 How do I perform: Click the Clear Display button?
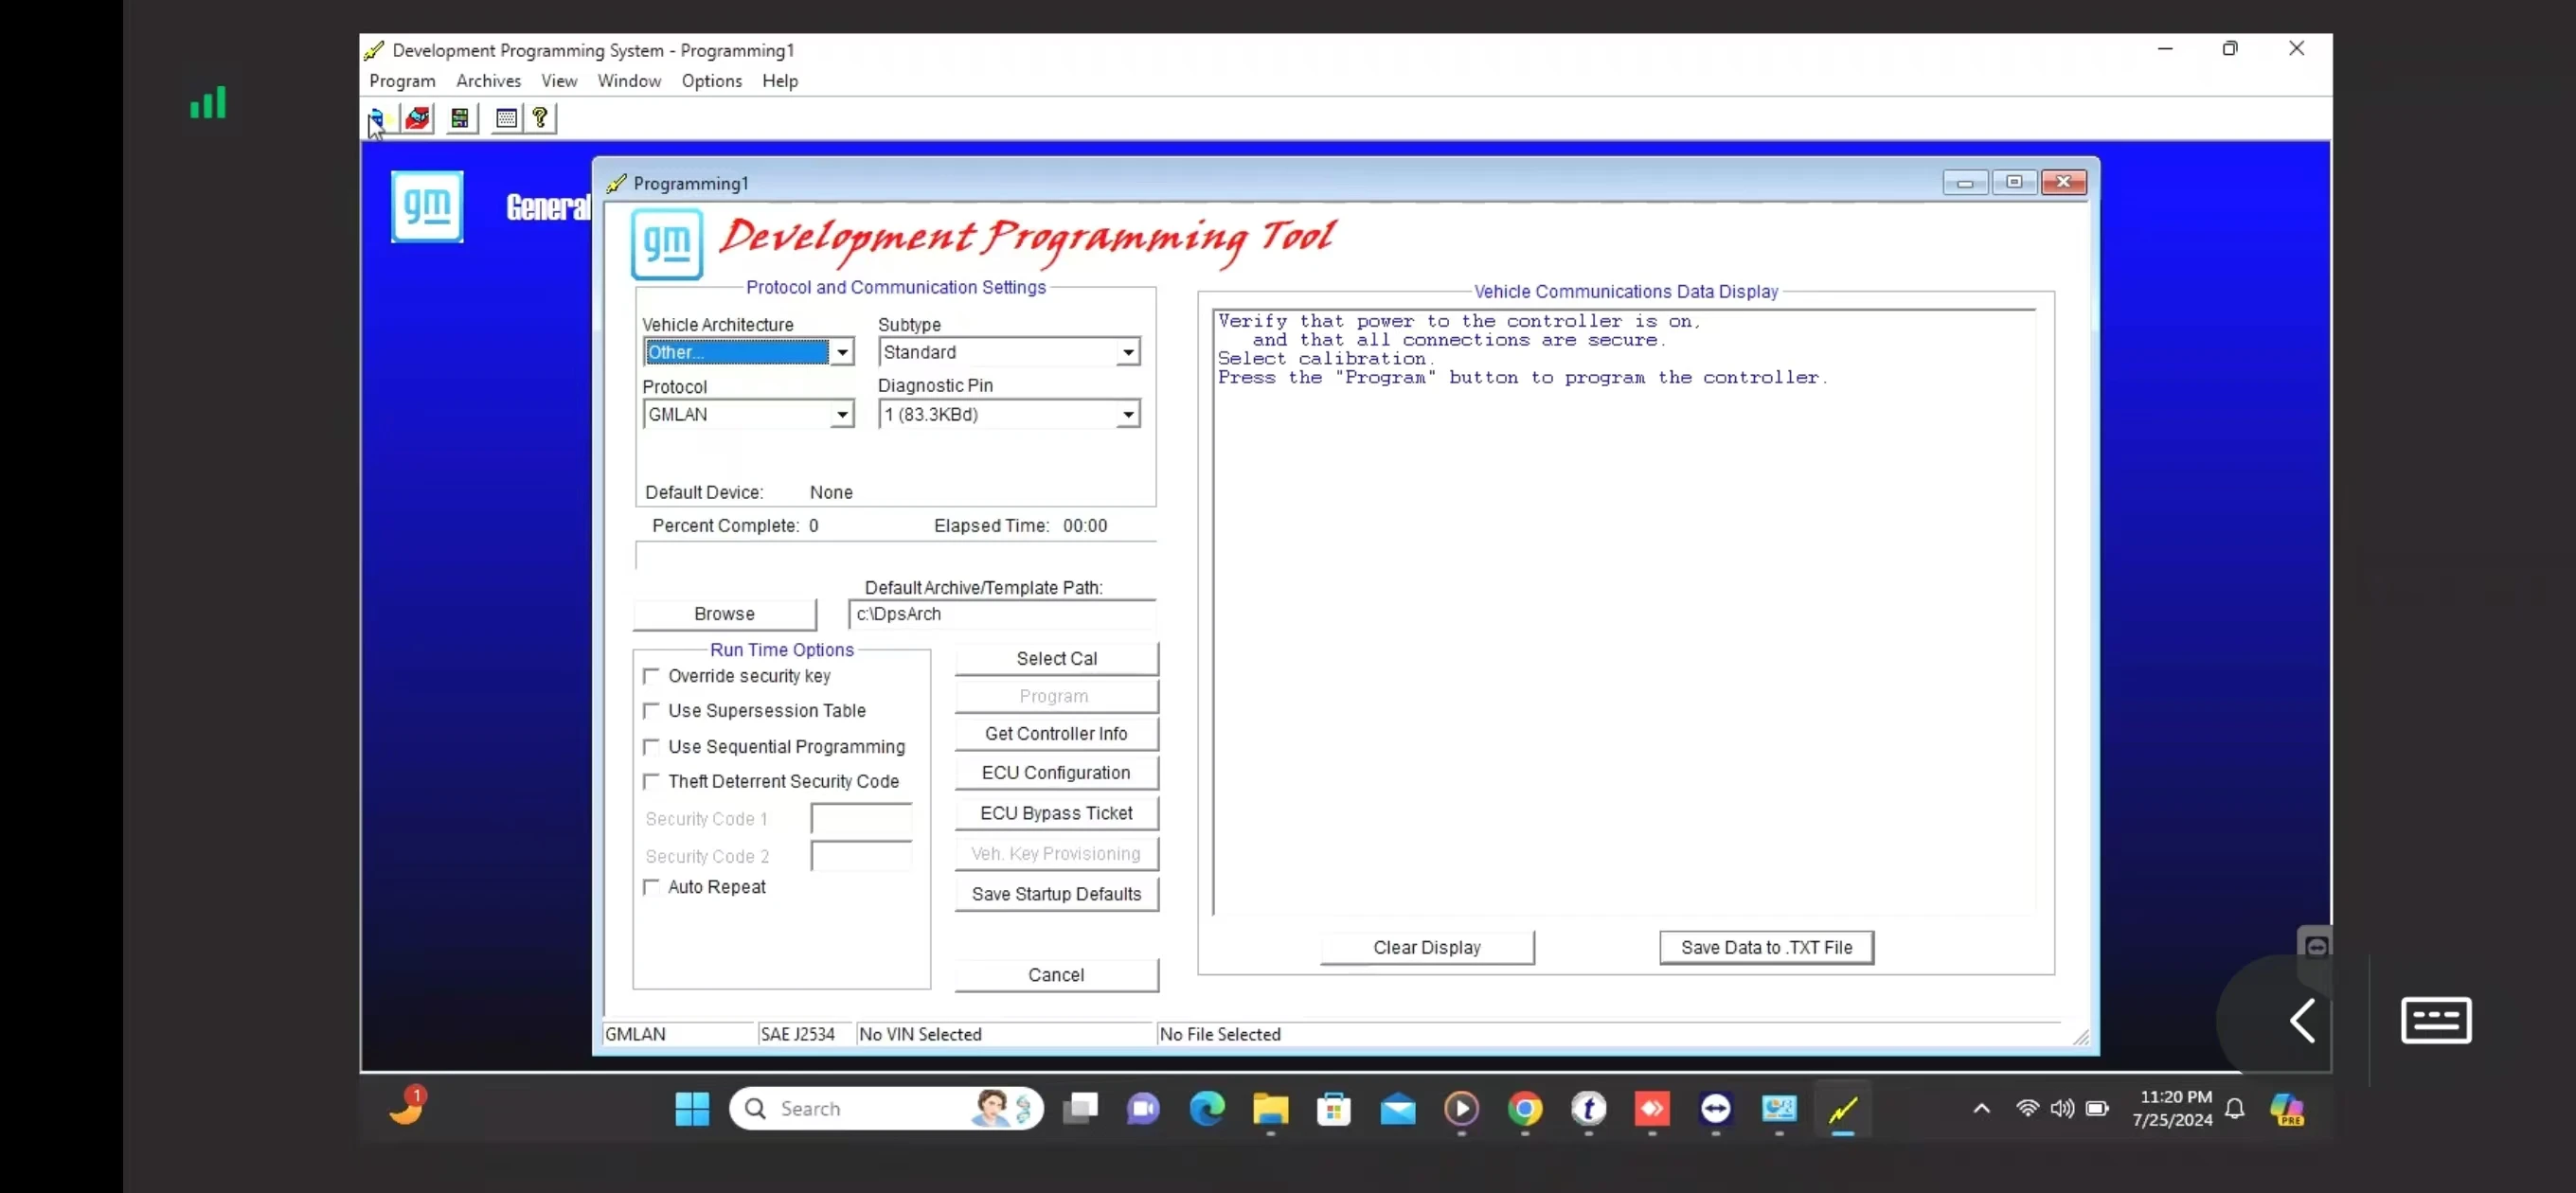[x=1427, y=948]
